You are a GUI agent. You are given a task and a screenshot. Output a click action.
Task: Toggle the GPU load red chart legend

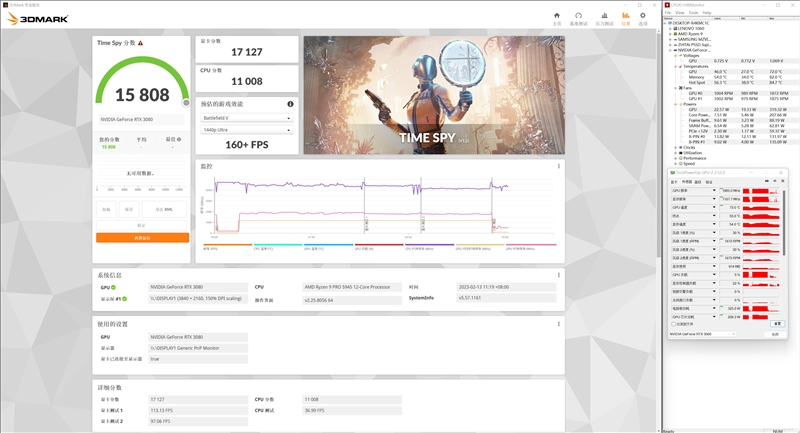pos(379,247)
